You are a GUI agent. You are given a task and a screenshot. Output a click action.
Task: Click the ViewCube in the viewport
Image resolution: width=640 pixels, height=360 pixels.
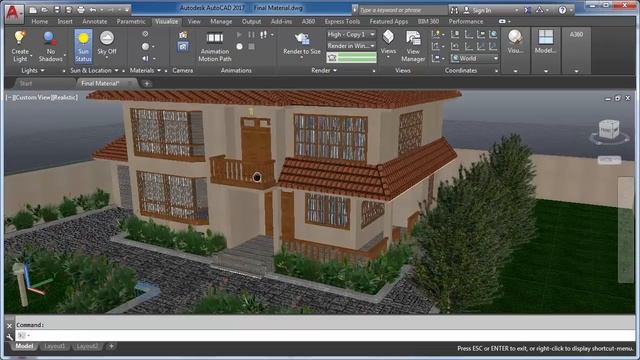609,130
